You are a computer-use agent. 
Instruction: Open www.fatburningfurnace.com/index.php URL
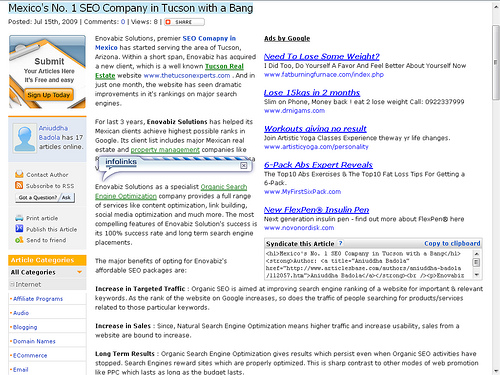(x=324, y=75)
